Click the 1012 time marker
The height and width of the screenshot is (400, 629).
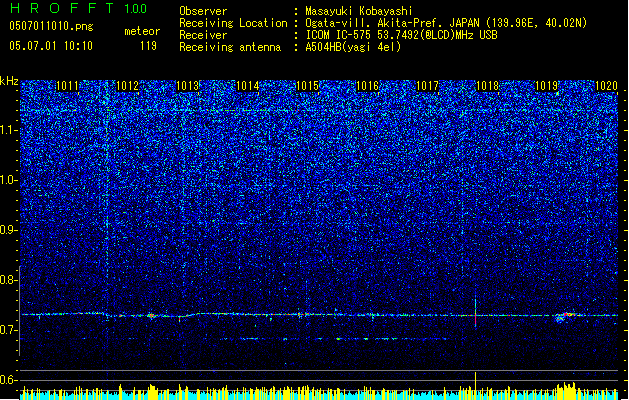click(128, 86)
